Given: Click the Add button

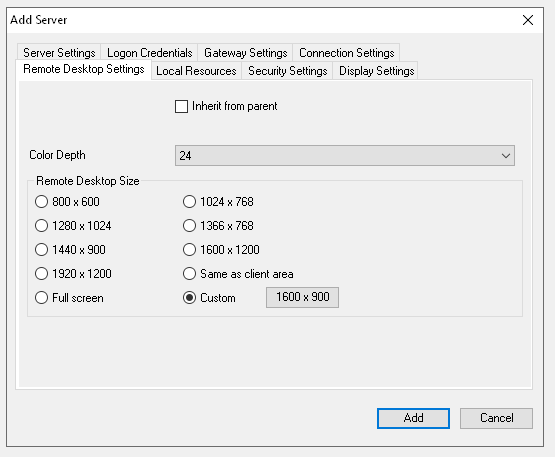Looking at the screenshot, I should tap(413, 418).
